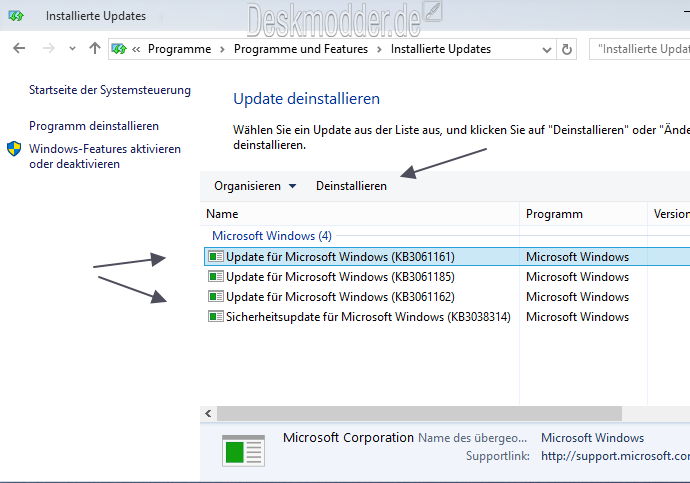The height and width of the screenshot is (483, 690).
Task: Click Microsoft Corporation in details pane
Action: pyautogui.click(x=348, y=437)
